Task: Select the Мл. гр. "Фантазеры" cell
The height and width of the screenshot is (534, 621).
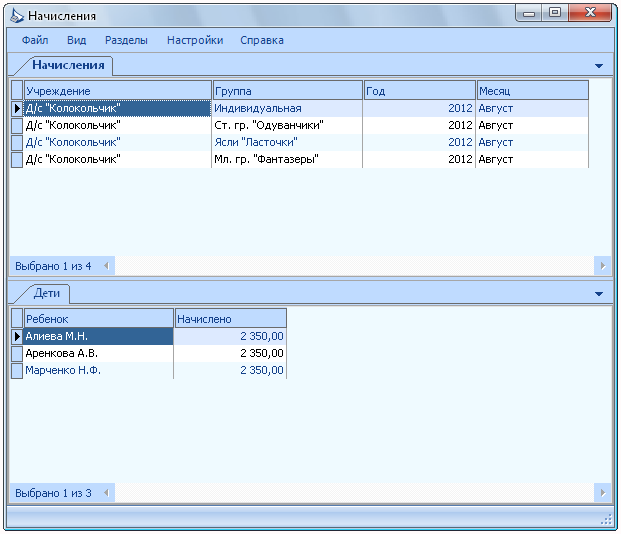Action: coord(288,159)
